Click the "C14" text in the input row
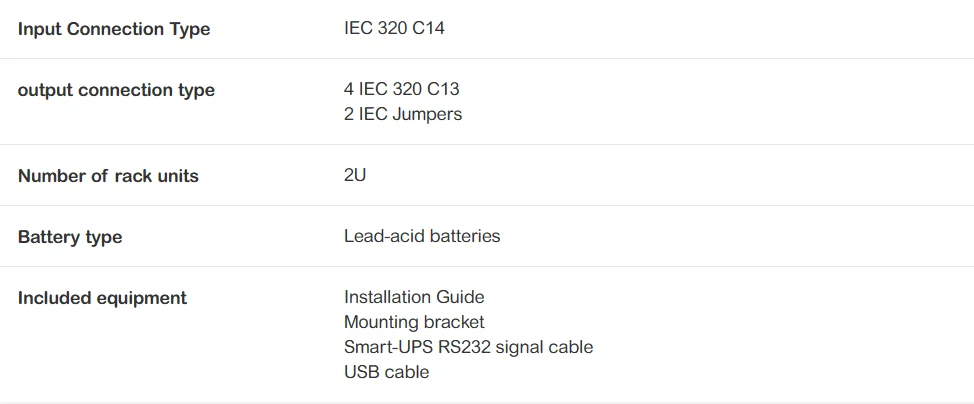This screenshot has width=974, height=404. (427, 28)
